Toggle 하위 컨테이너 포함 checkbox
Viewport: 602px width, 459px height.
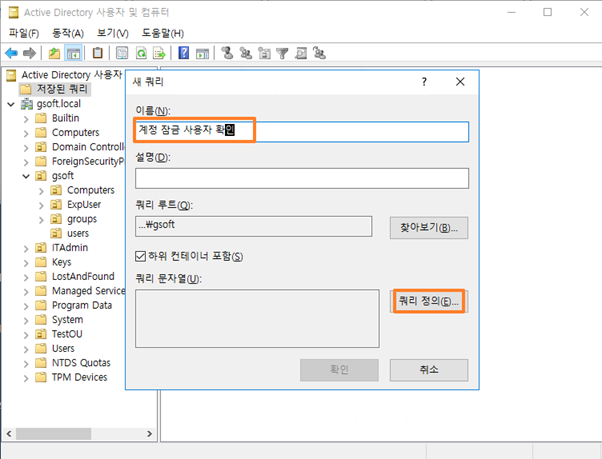click(140, 256)
